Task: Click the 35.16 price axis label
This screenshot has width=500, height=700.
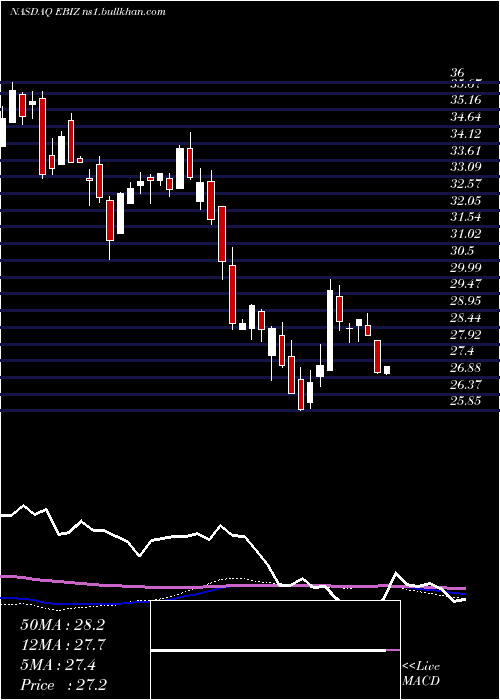Action: tap(466, 100)
